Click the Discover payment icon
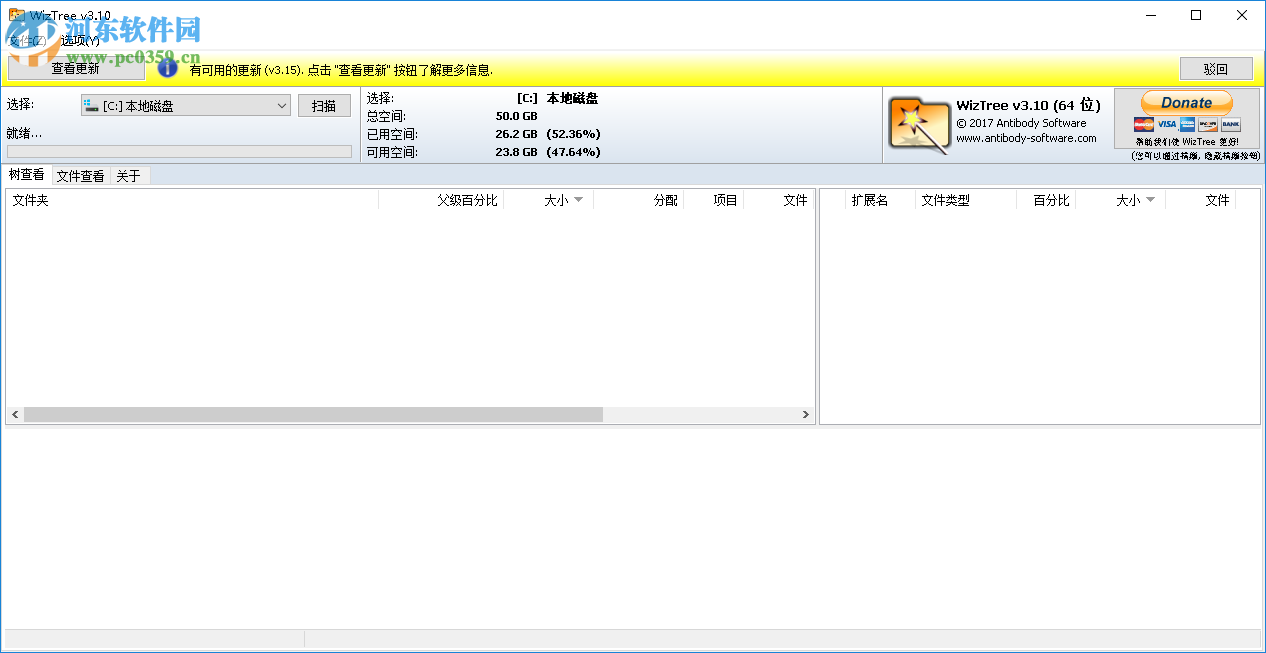The image size is (1266, 653). 1208,124
